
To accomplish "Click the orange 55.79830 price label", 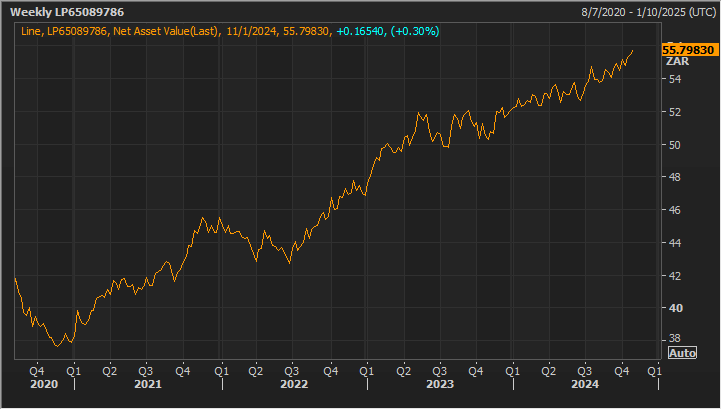I will click(x=690, y=50).
